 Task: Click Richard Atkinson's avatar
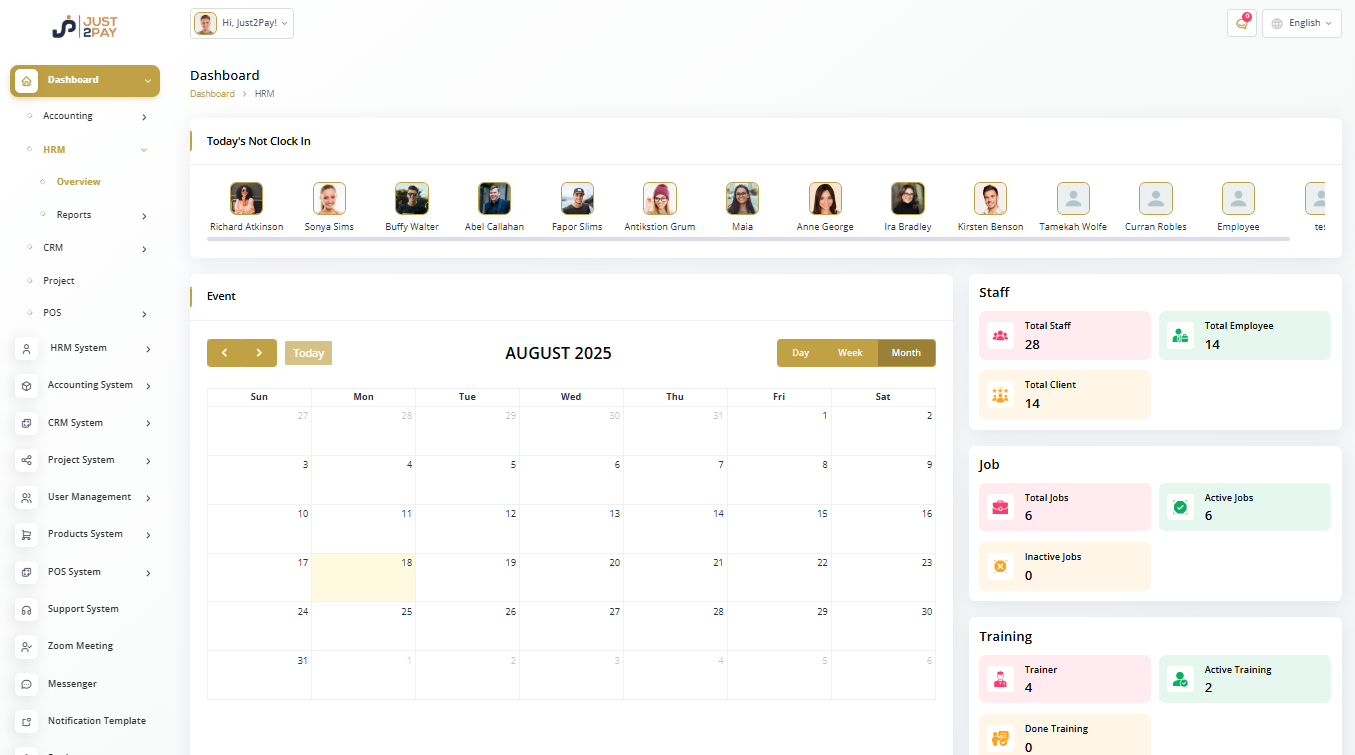246,198
